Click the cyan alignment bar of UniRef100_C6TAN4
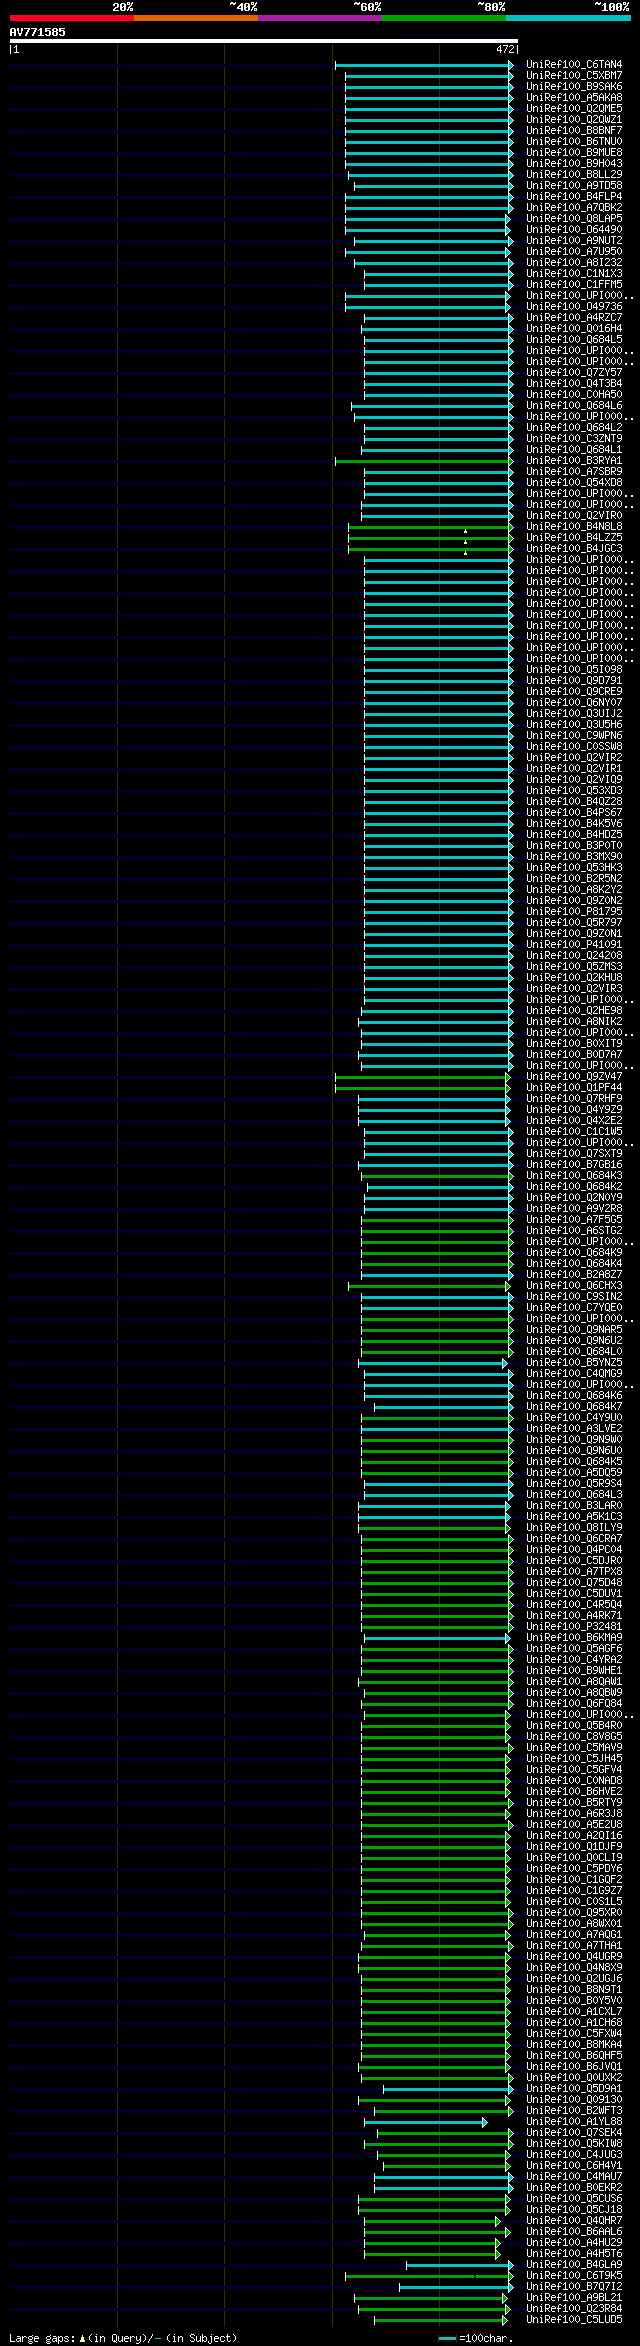 point(424,65)
